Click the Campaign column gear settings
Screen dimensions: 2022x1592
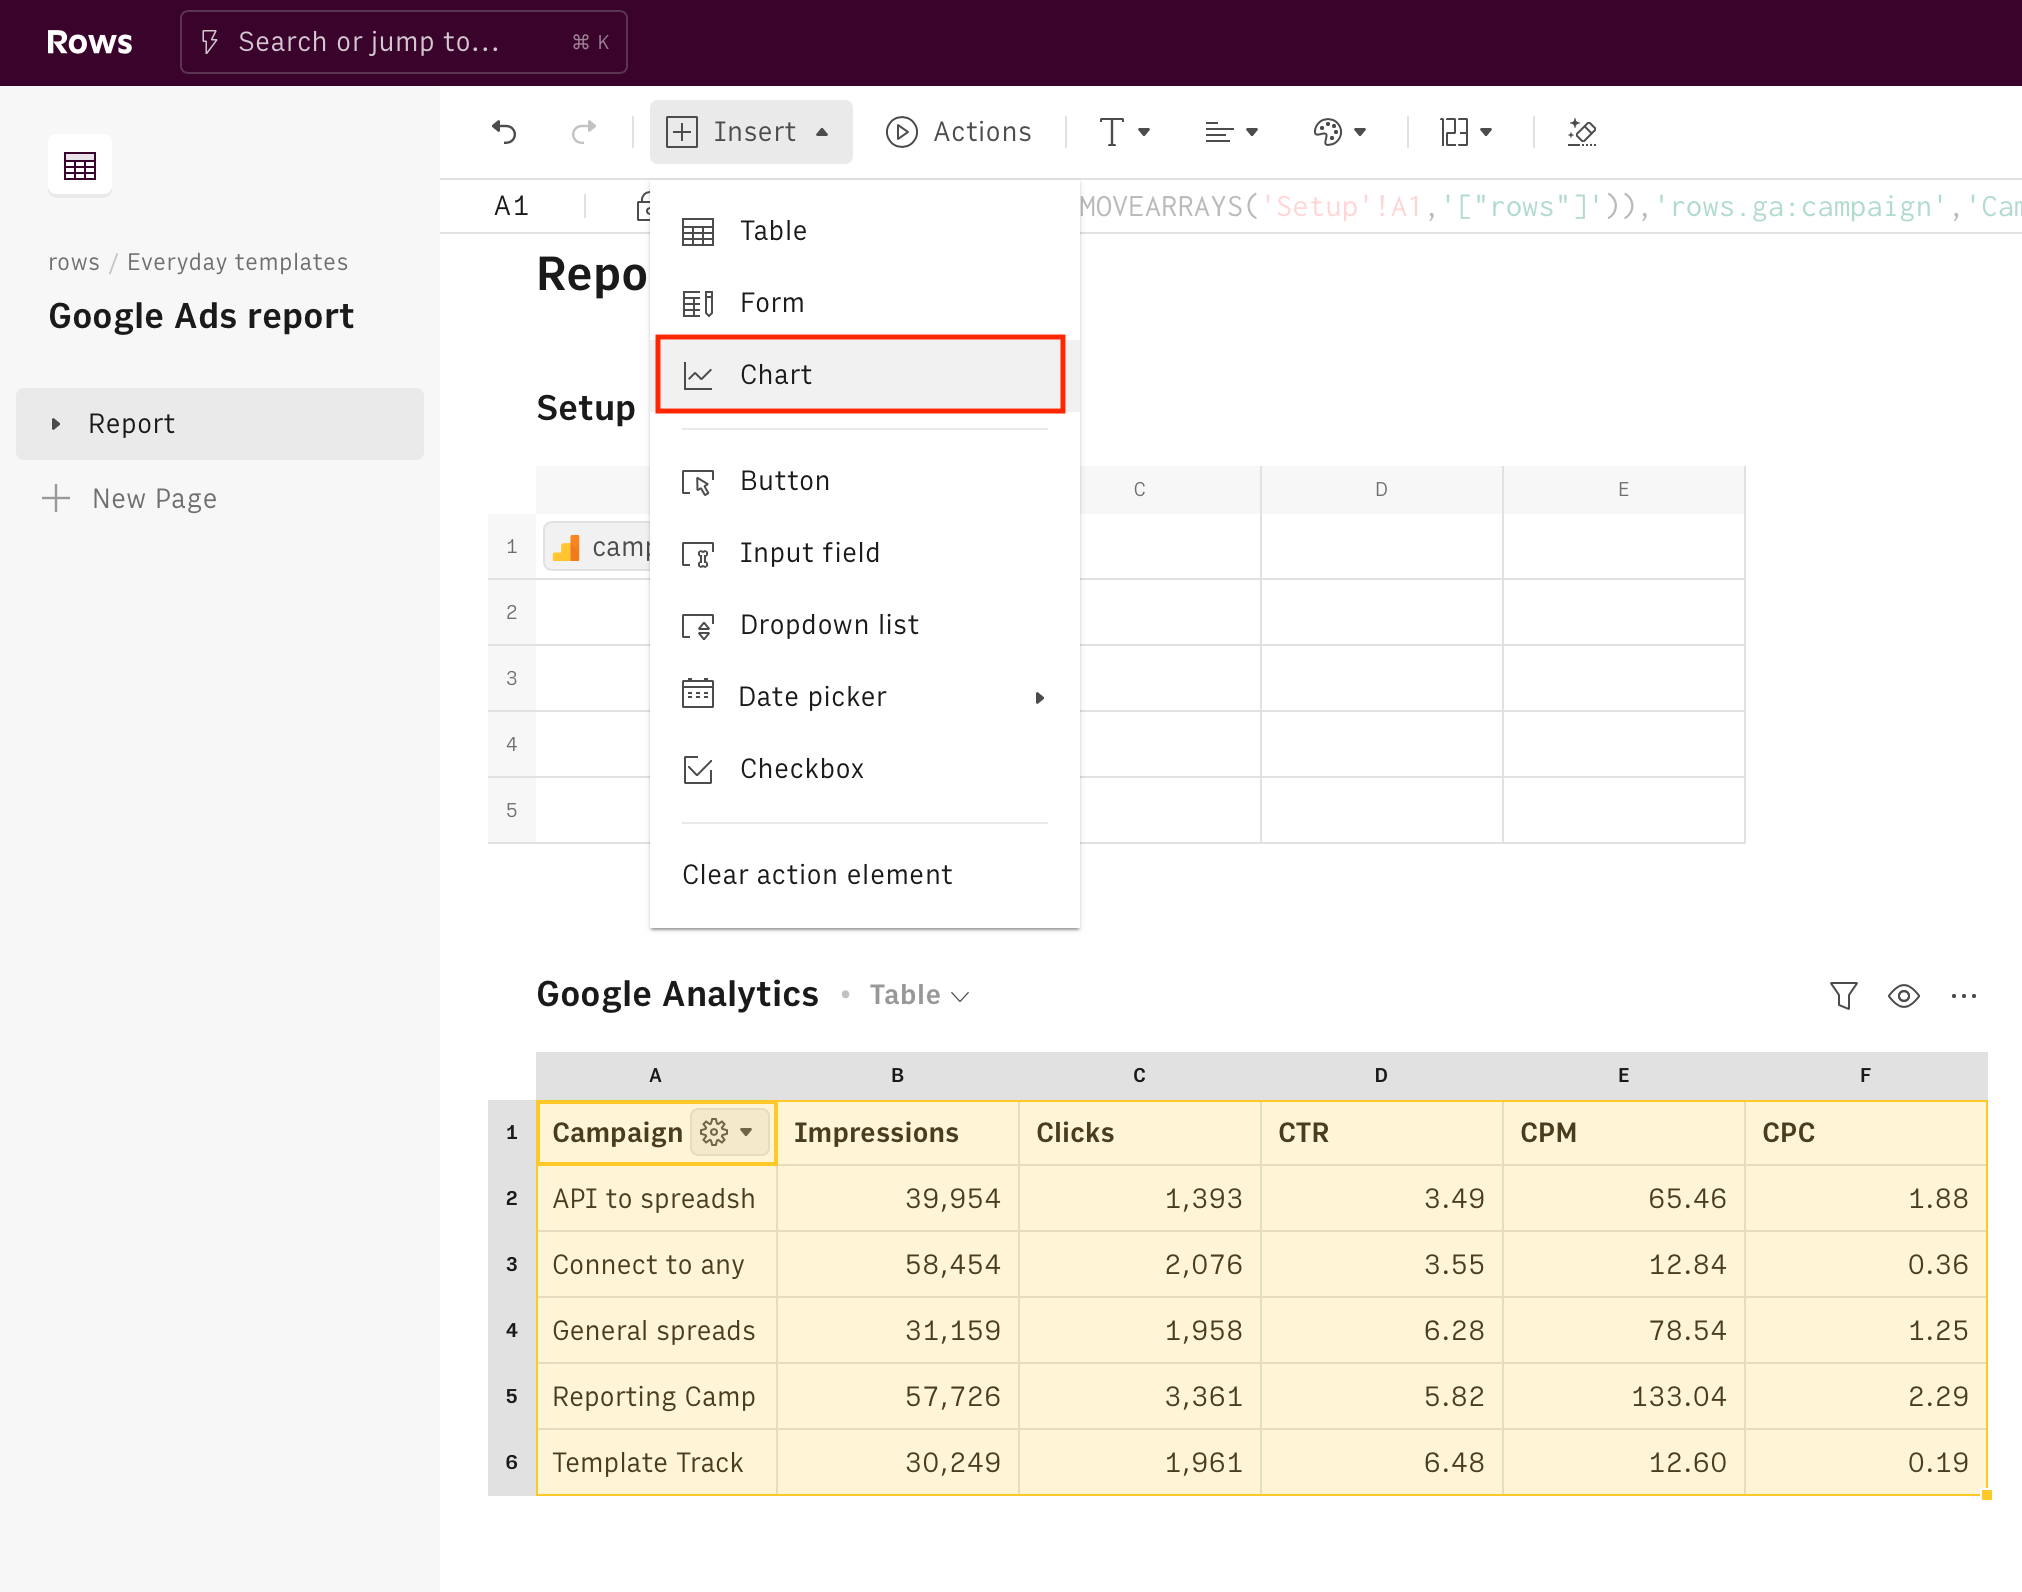pyautogui.click(x=715, y=1132)
